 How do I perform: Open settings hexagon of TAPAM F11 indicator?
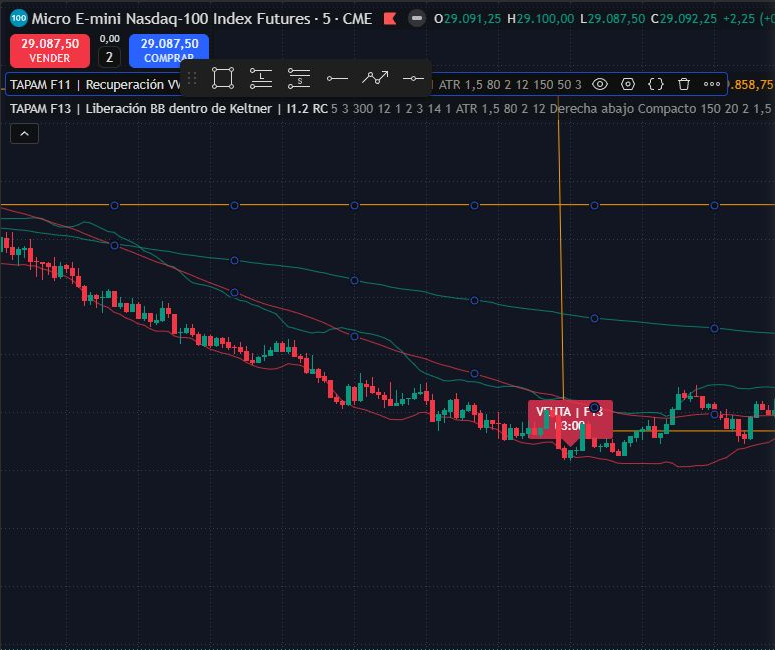tap(628, 85)
